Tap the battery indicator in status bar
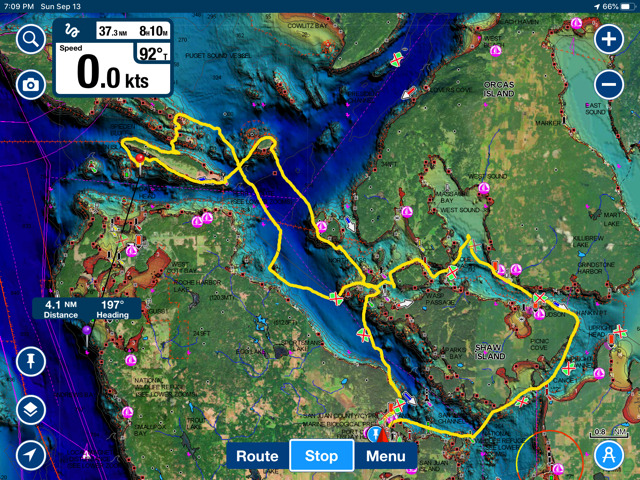This screenshot has height=480, width=640. coord(627,7)
